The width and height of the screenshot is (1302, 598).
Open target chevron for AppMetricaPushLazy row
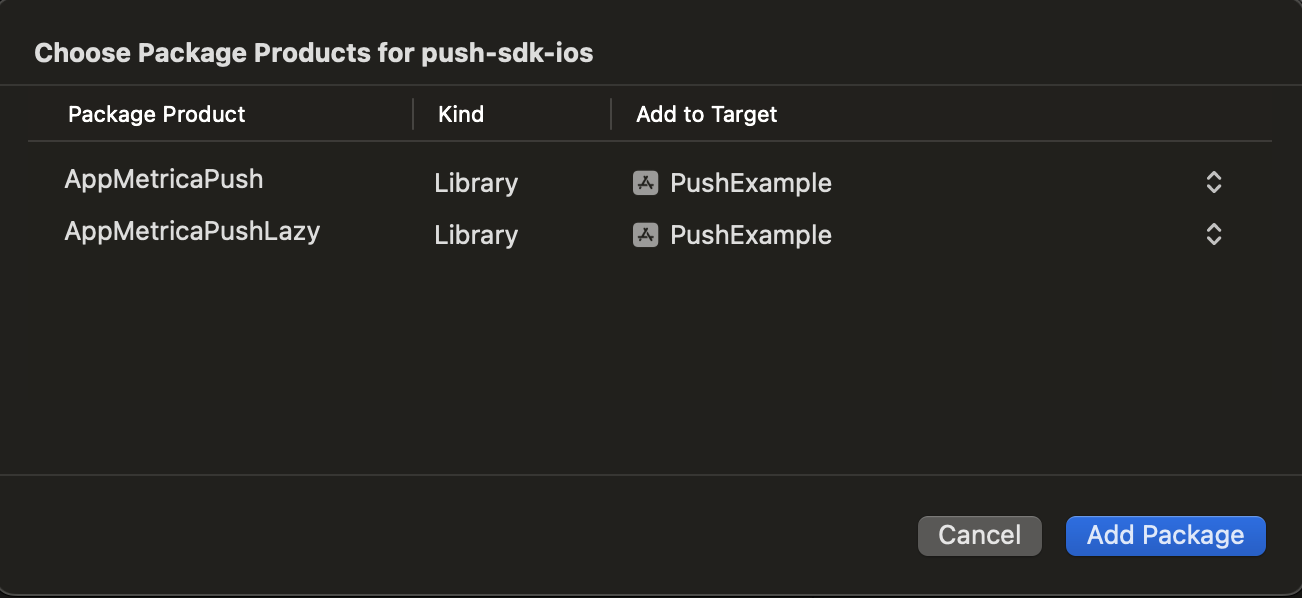(x=1213, y=235)
